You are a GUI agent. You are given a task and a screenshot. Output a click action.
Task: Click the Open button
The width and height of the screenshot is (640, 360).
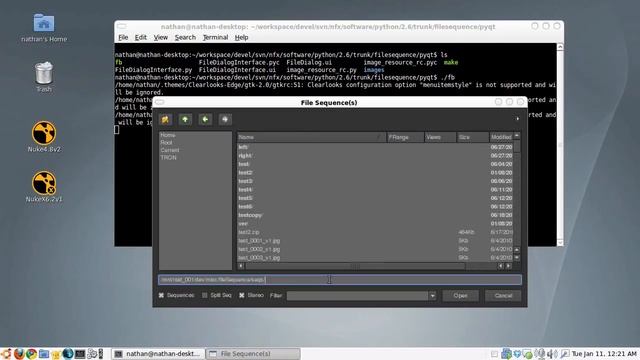[x=460, y=296]
